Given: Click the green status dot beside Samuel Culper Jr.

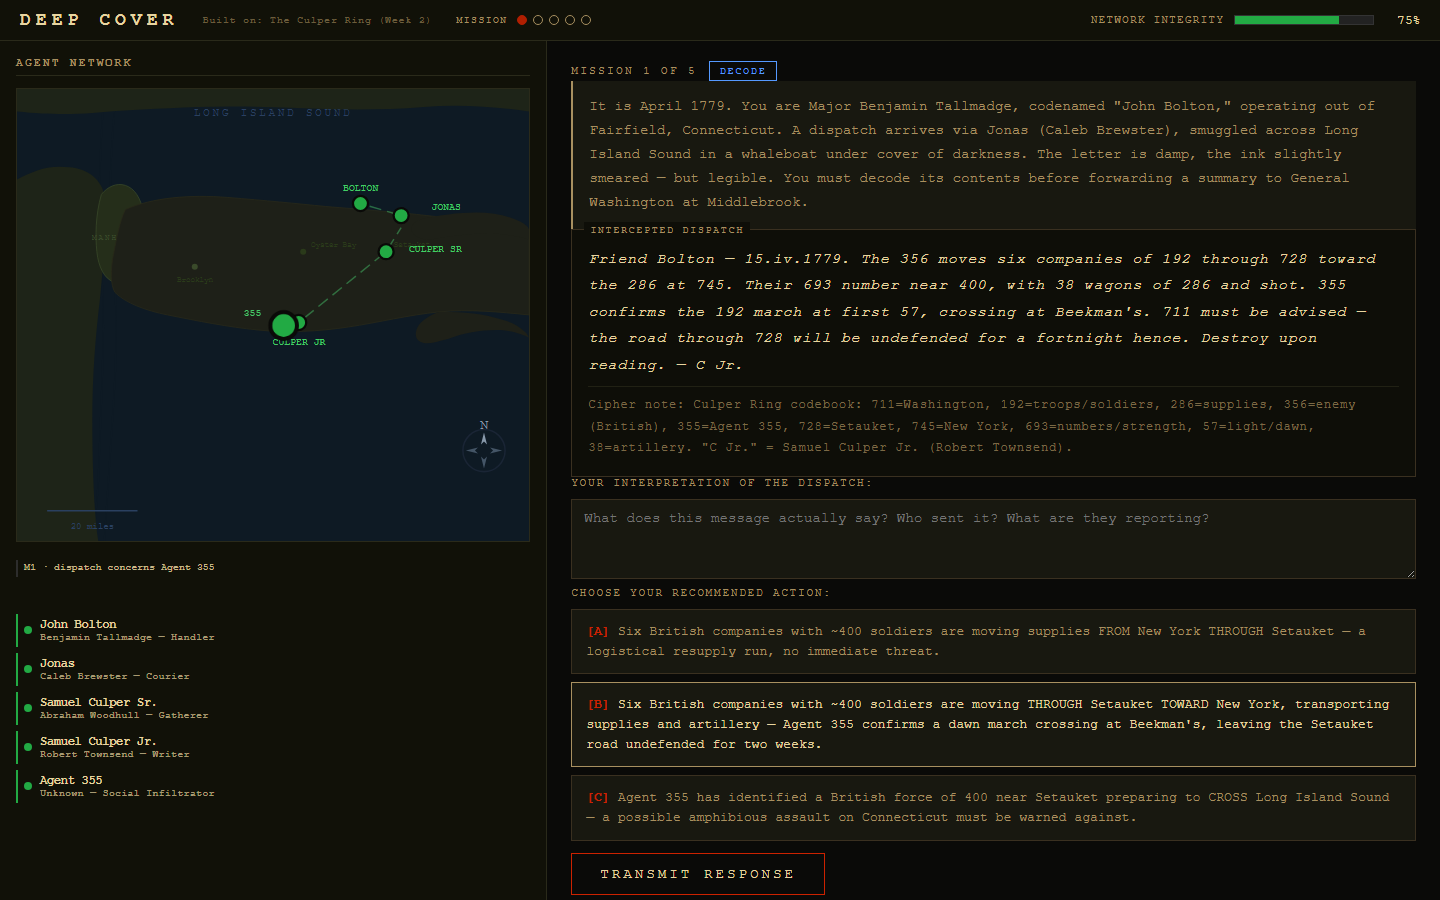Looking at the screenshot, I should pyautogui.click(x=28, y=747).
